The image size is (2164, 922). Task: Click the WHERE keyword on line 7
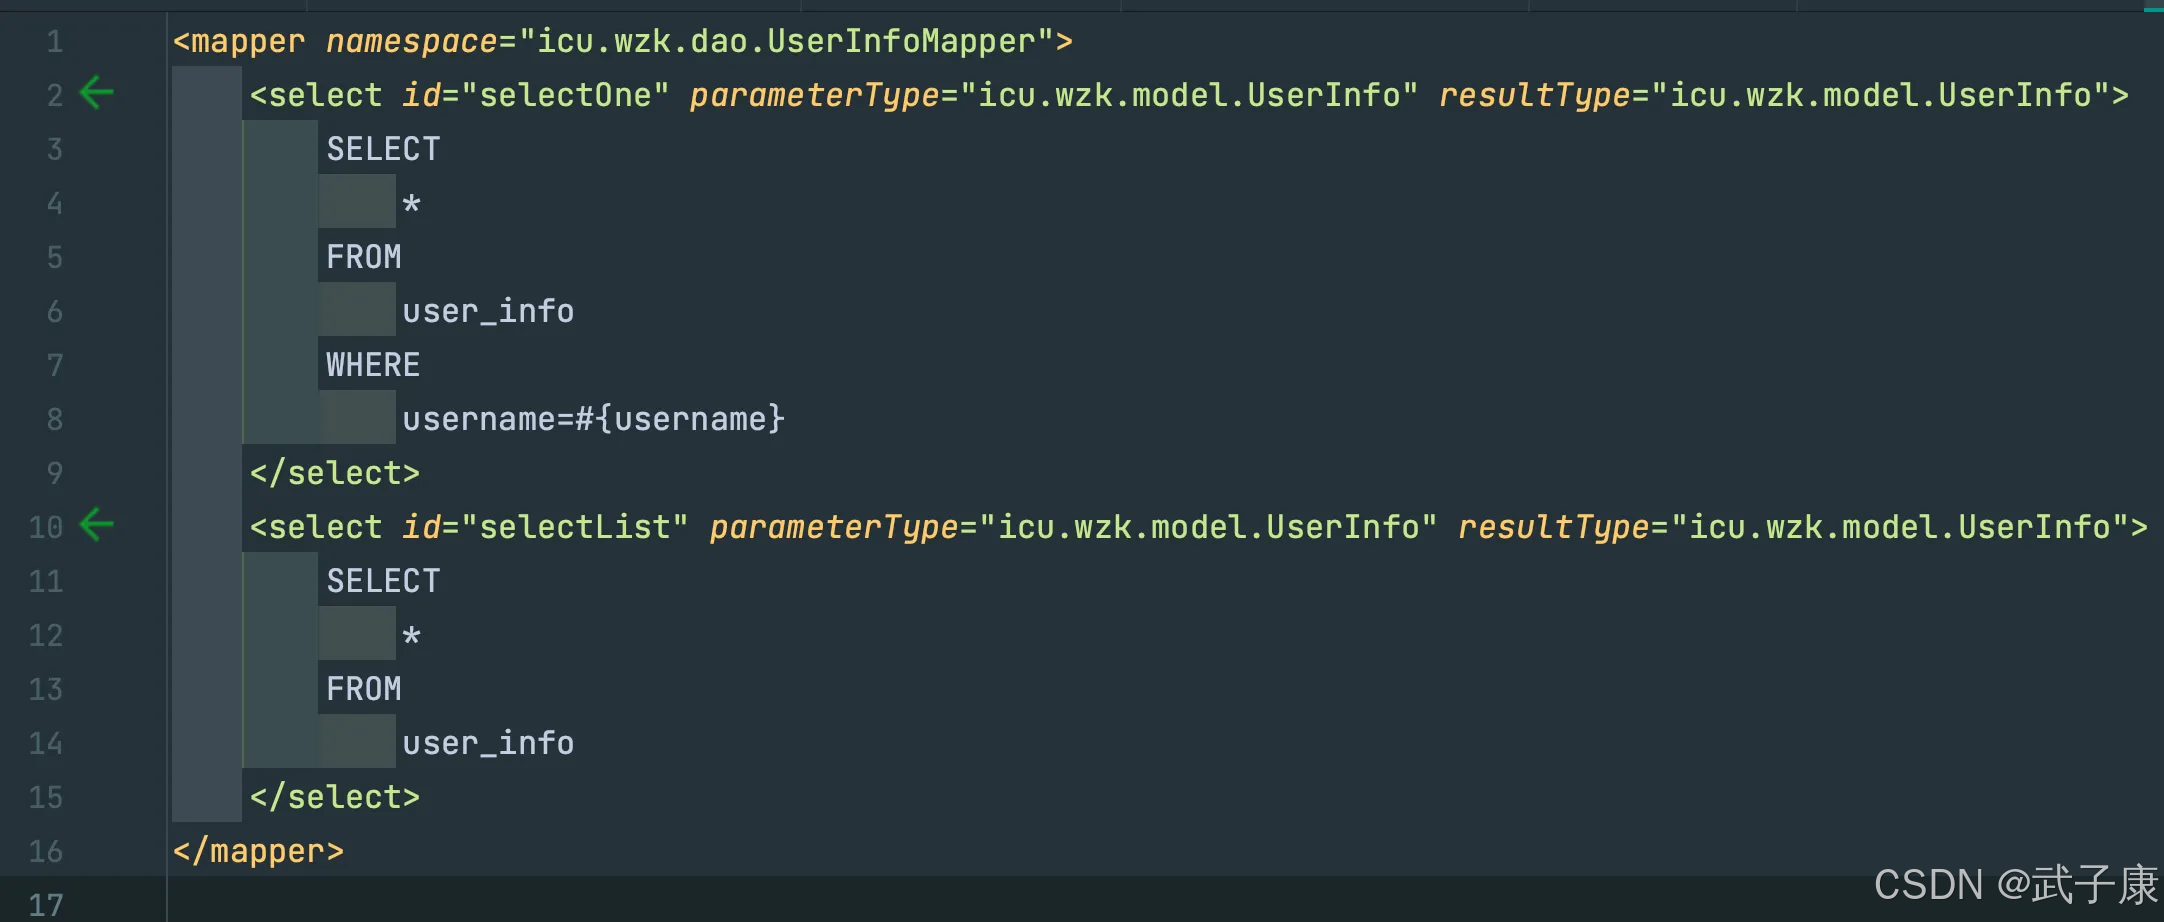373,365
